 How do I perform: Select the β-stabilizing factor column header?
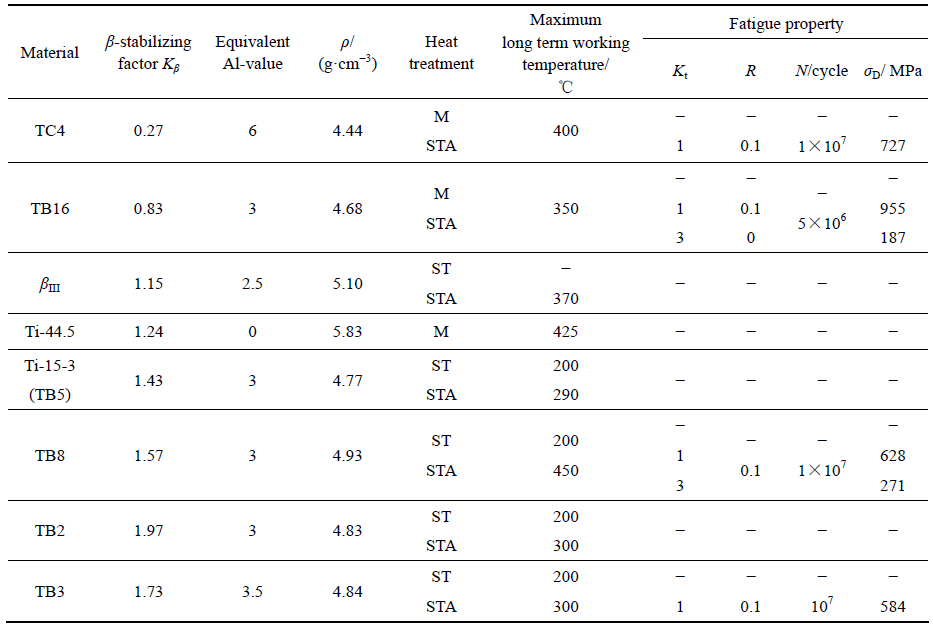pyautogui.click(x=148, y=53)
